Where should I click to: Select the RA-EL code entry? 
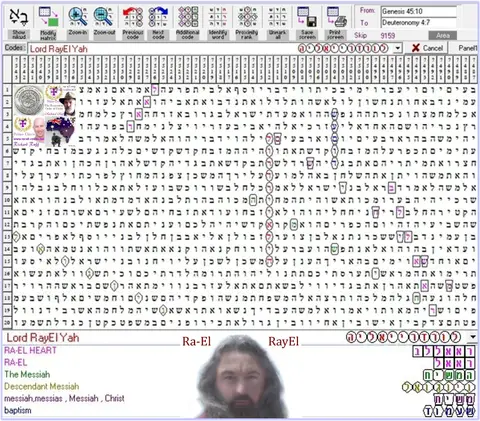click(16, 362)
